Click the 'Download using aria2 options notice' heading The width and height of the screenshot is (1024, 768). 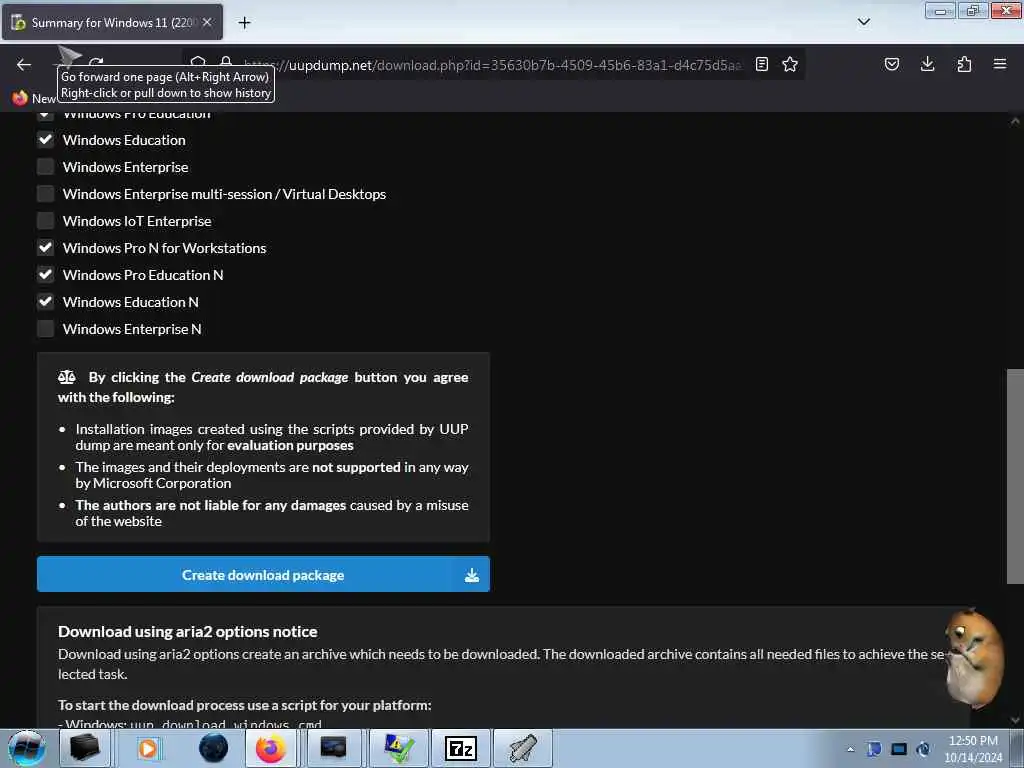point(187,632)
